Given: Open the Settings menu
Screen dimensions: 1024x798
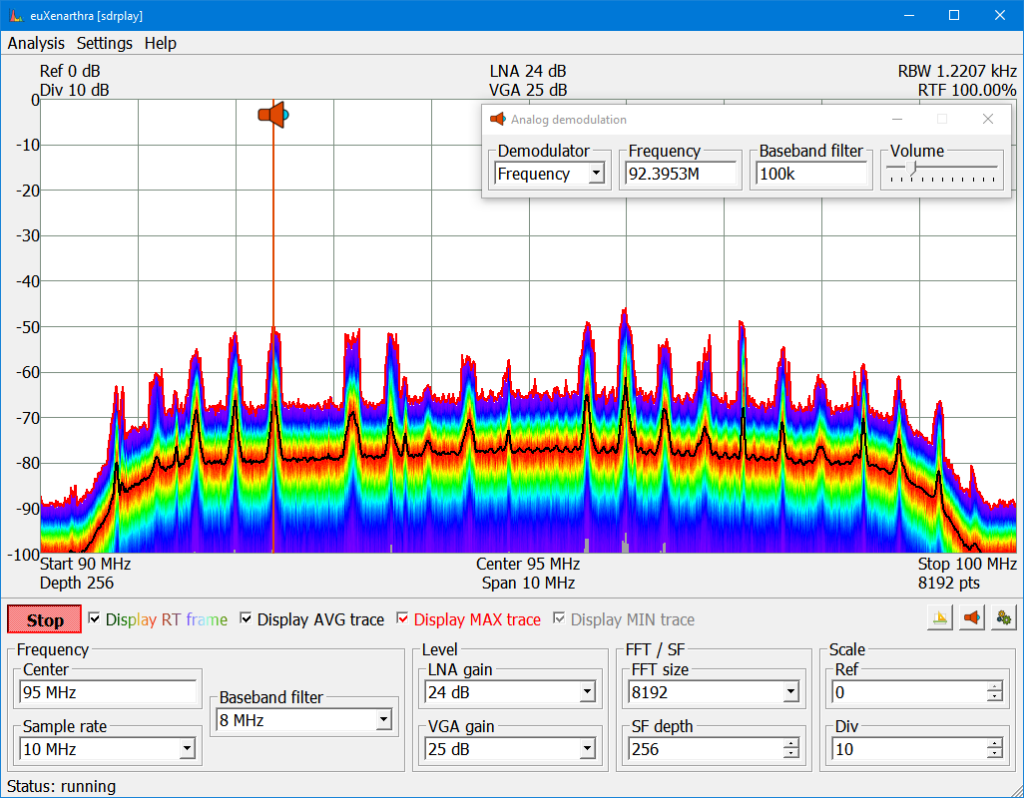Looking at the screenshot, I should pyautogui.click(x=104, y=43).
